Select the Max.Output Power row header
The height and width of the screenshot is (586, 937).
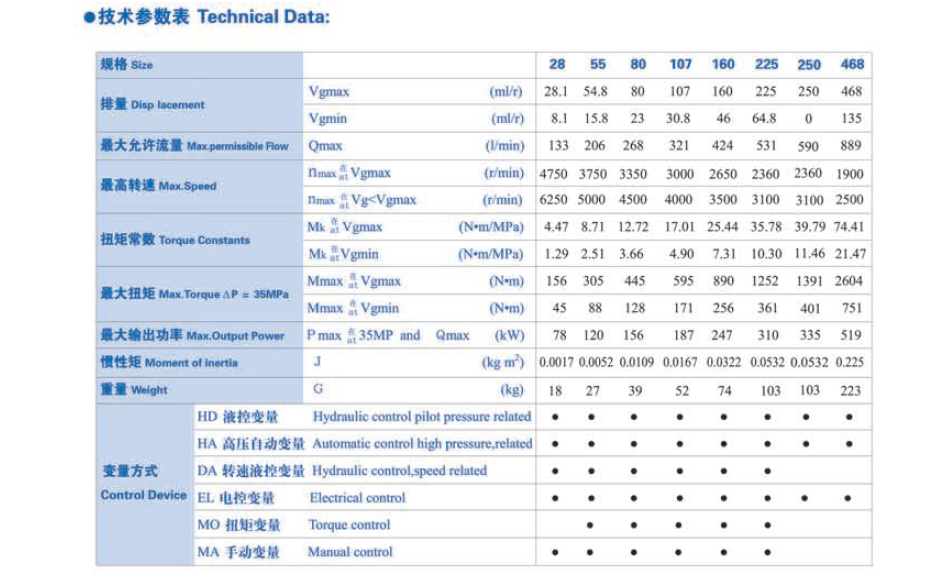point(192,336)
